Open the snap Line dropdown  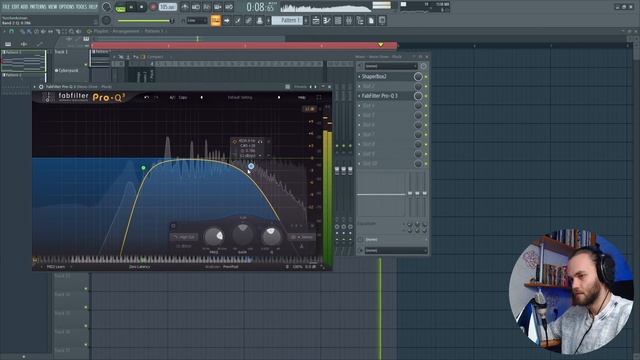click(x=197, y=20)
